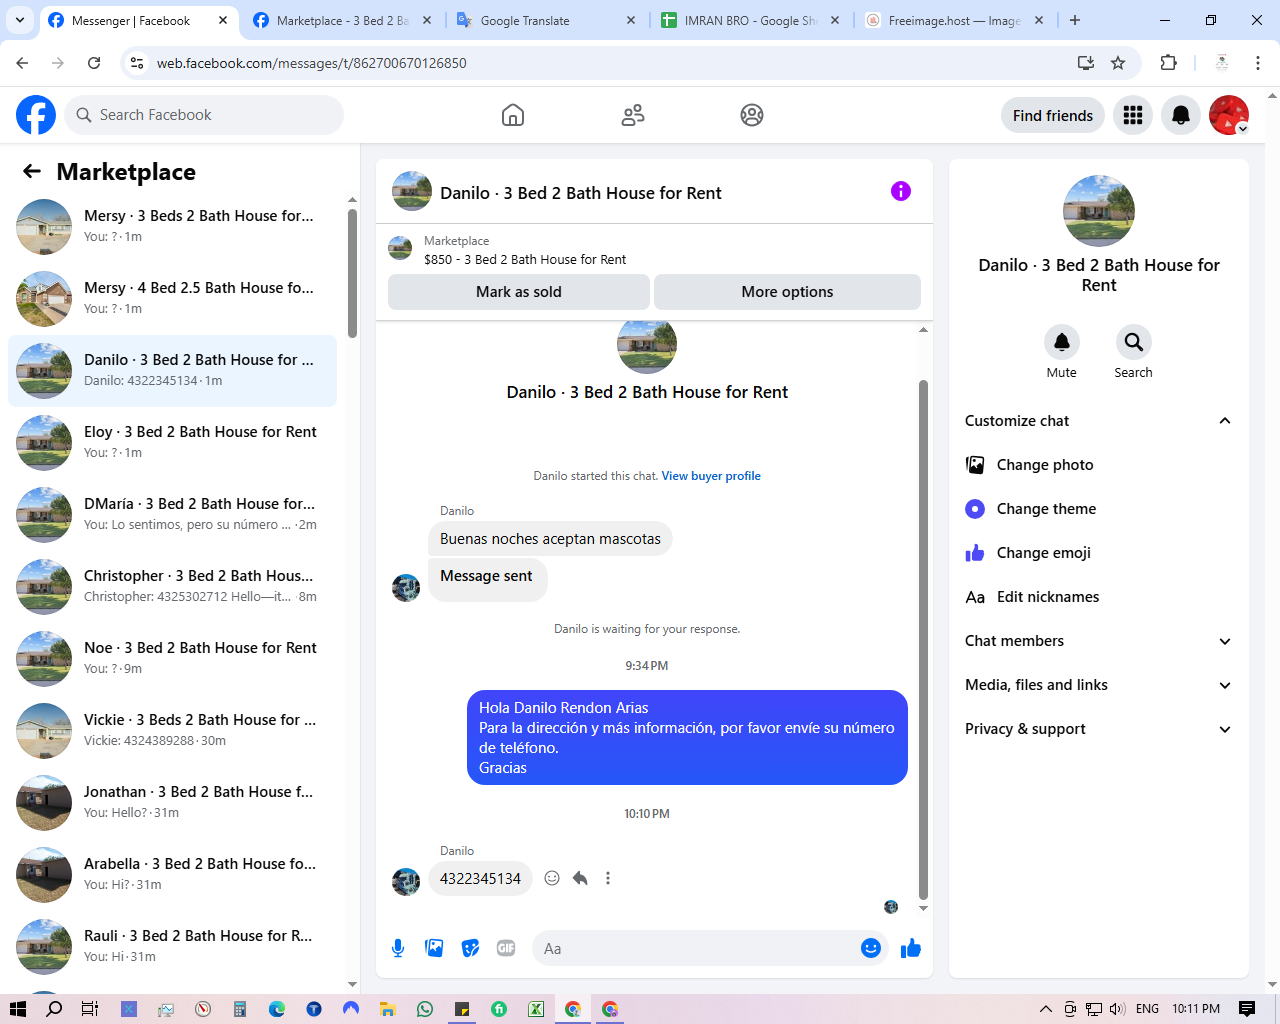Send a voice clip with microphone icon

398,948
